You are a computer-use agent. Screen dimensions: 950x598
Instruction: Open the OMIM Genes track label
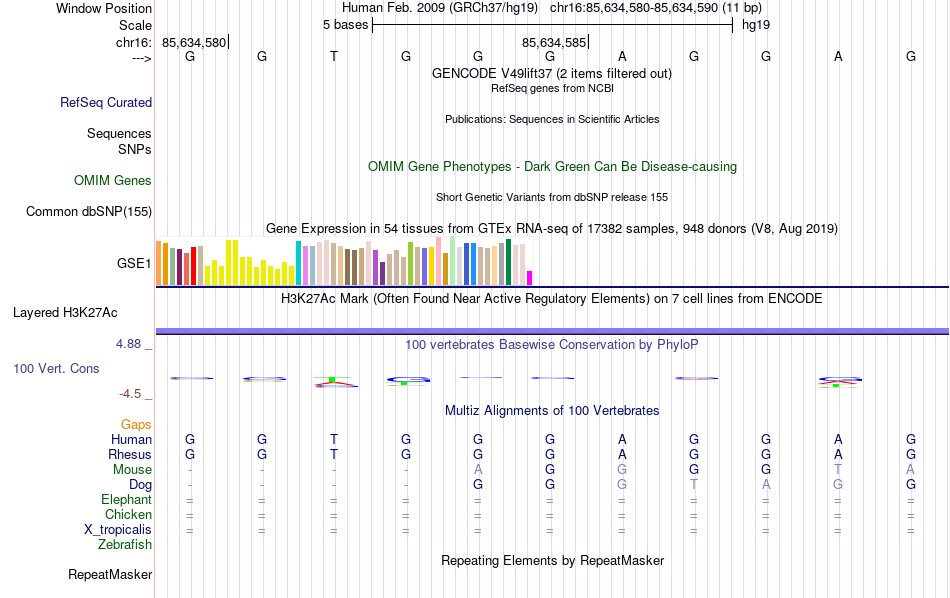113,181
